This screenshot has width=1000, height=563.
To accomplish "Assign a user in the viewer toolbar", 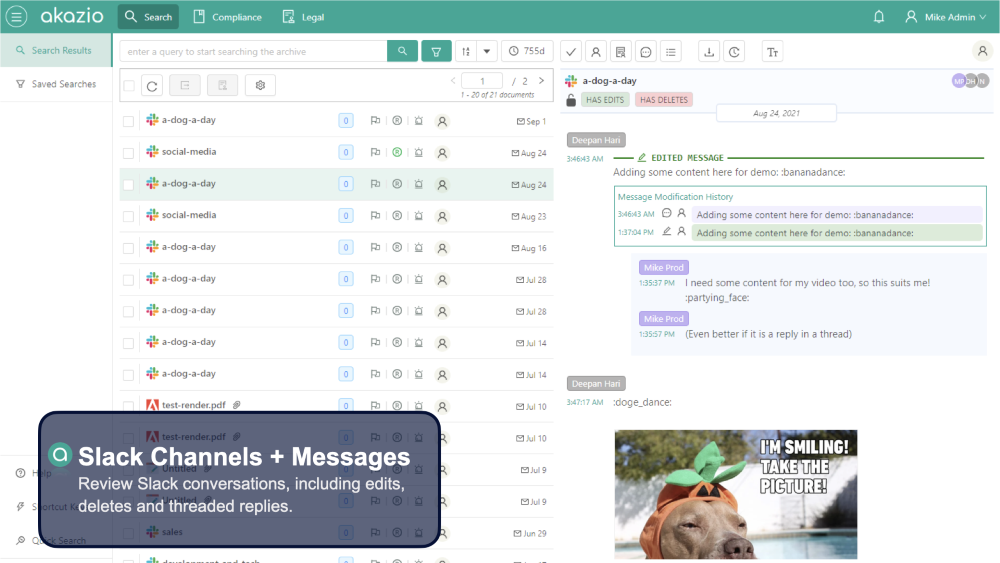I will [x=596, y=52].
